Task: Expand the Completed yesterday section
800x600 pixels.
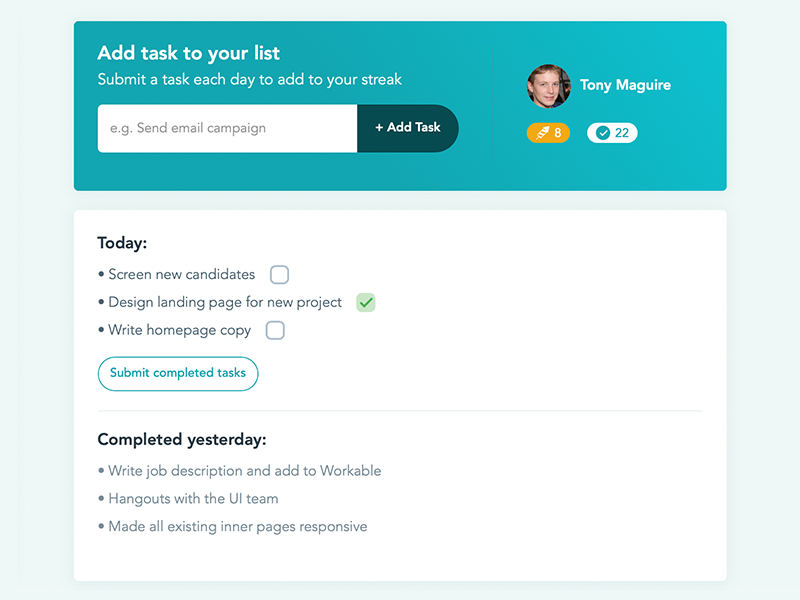Action: tap(181, 439)
